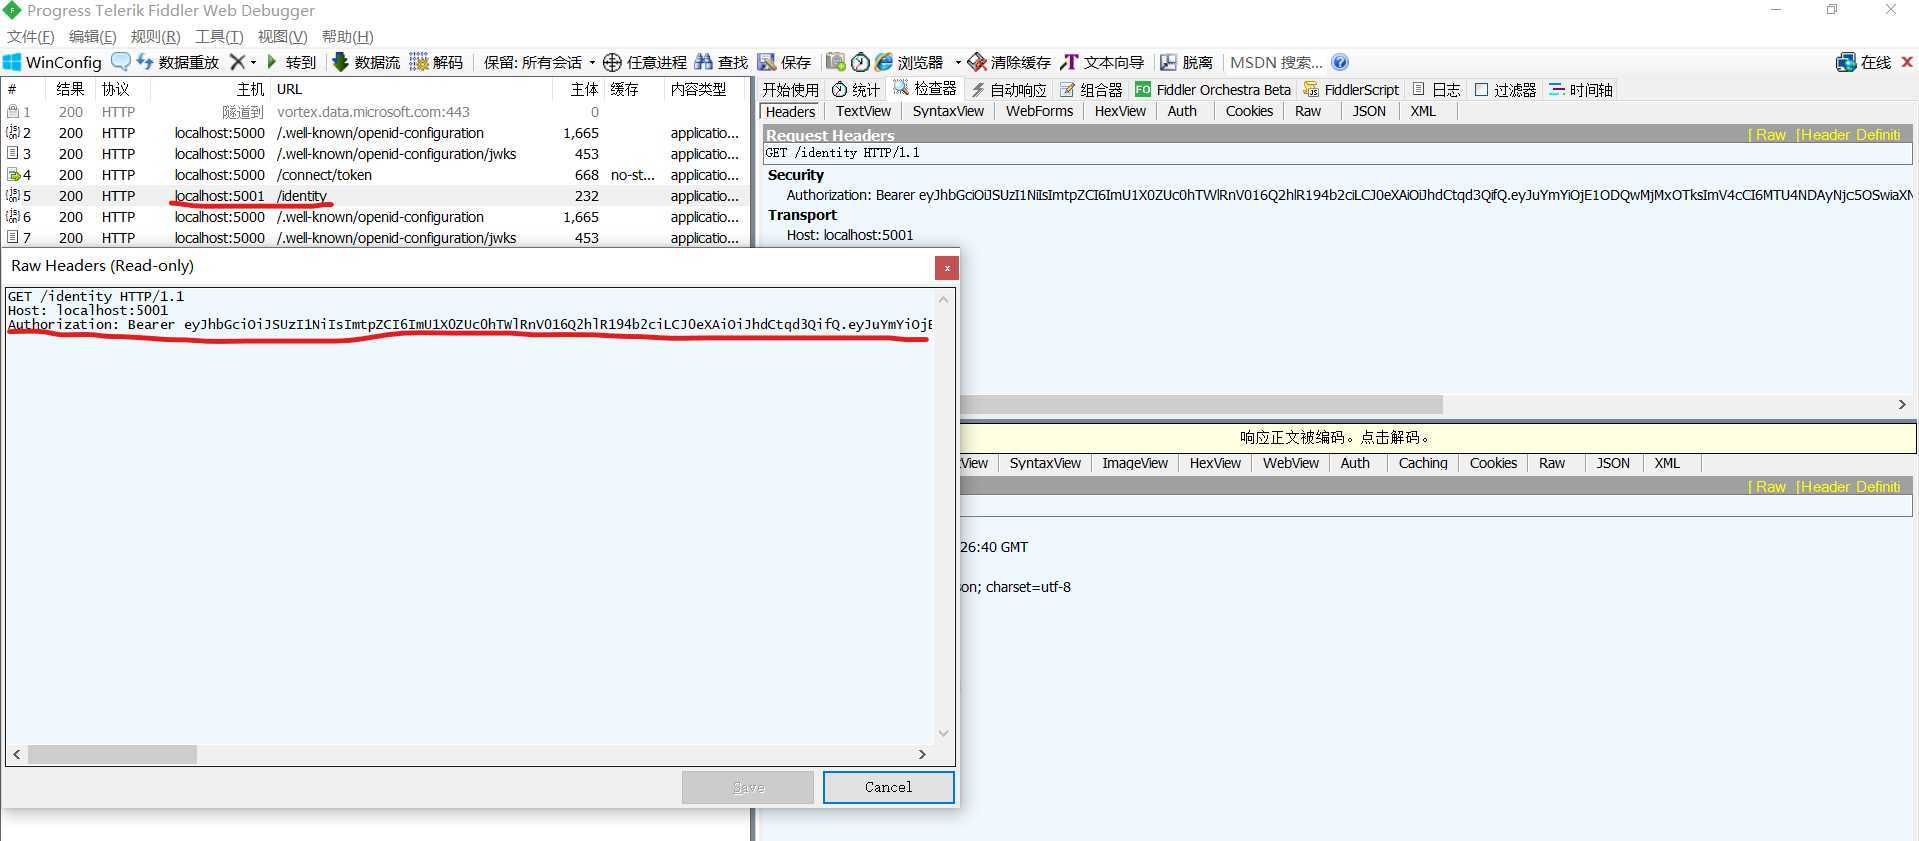Open the Fiddler Orchestra Beta tab
1919x841 pixels.
coord(1213,90)
